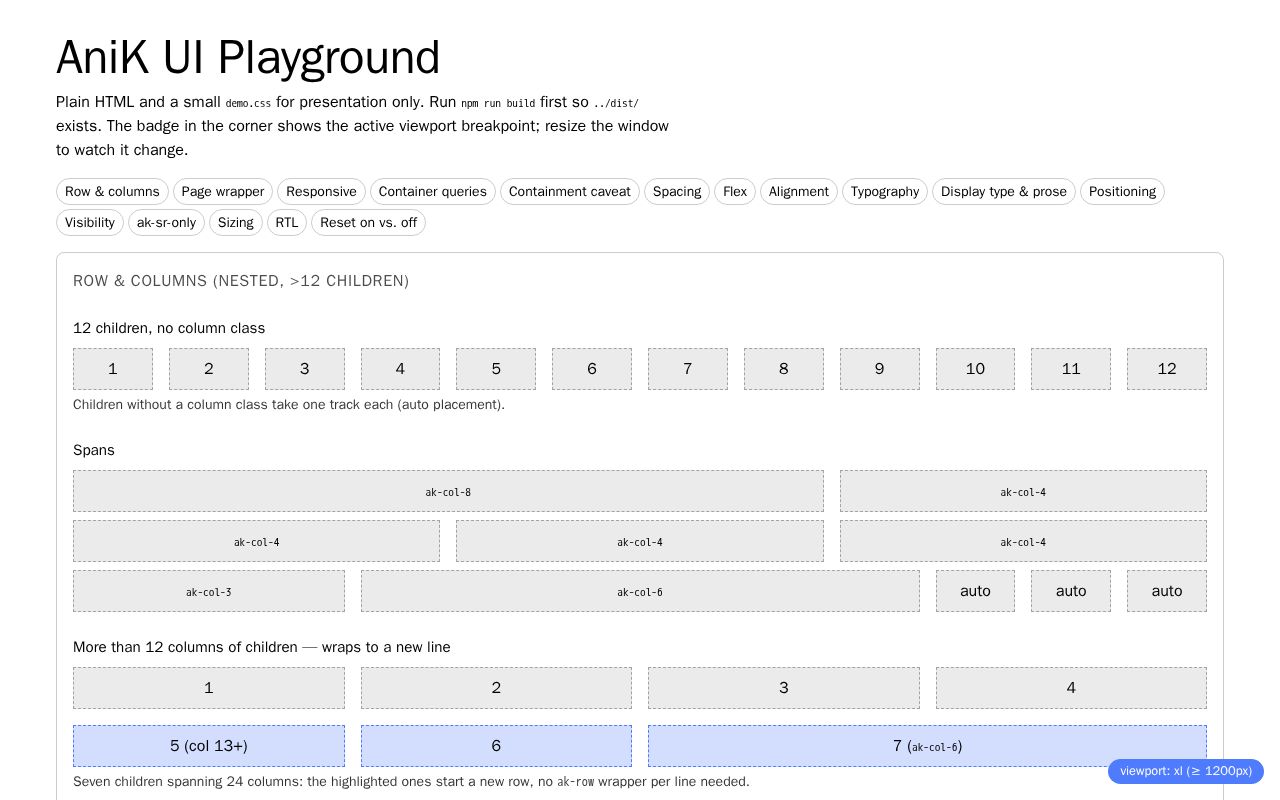
Task: Click the "More than 12 columns of children" subheading
Action: (262, 647)
